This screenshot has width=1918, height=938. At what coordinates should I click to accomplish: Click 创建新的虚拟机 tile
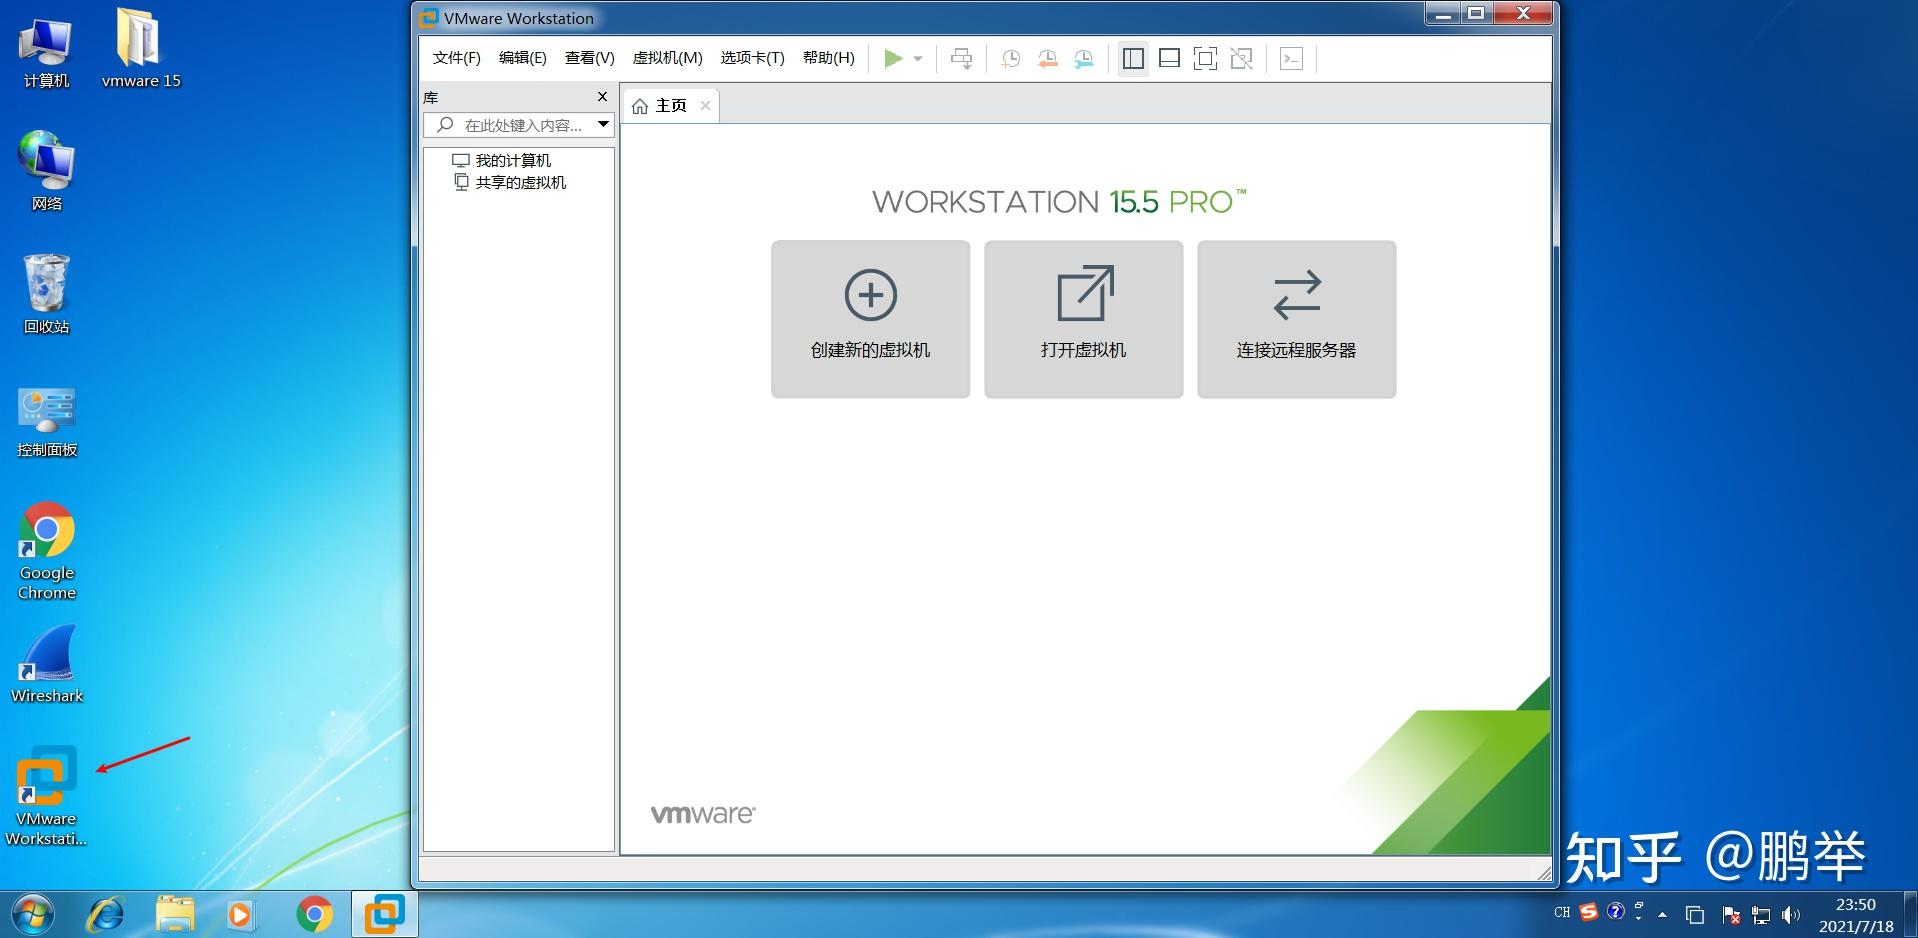click(x=870, y=319)
